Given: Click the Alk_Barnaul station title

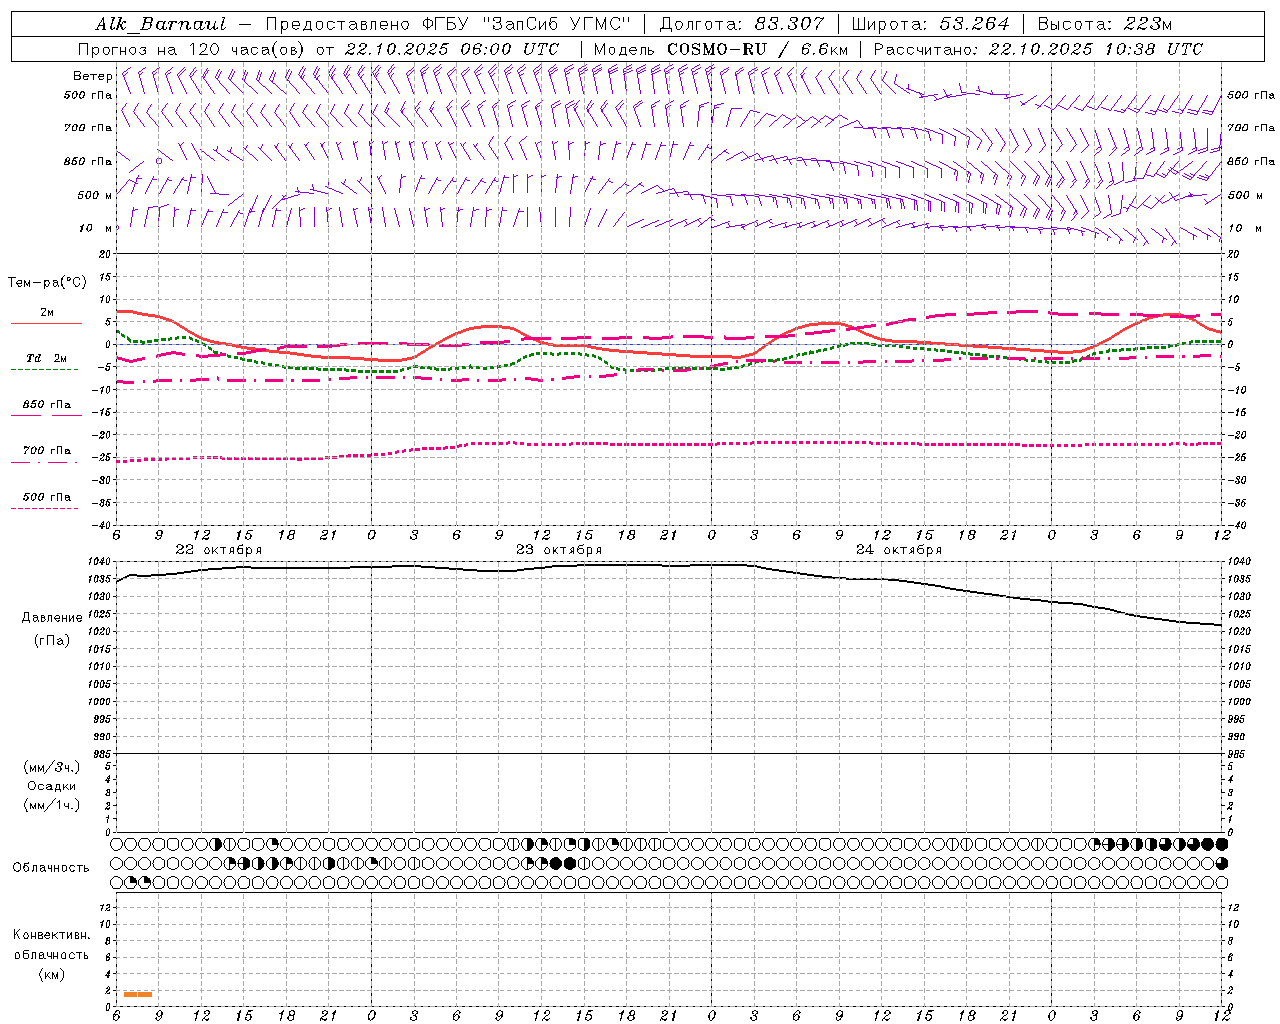Looking at the screenshot, I should pyautogui.click(x=161, y=24).
